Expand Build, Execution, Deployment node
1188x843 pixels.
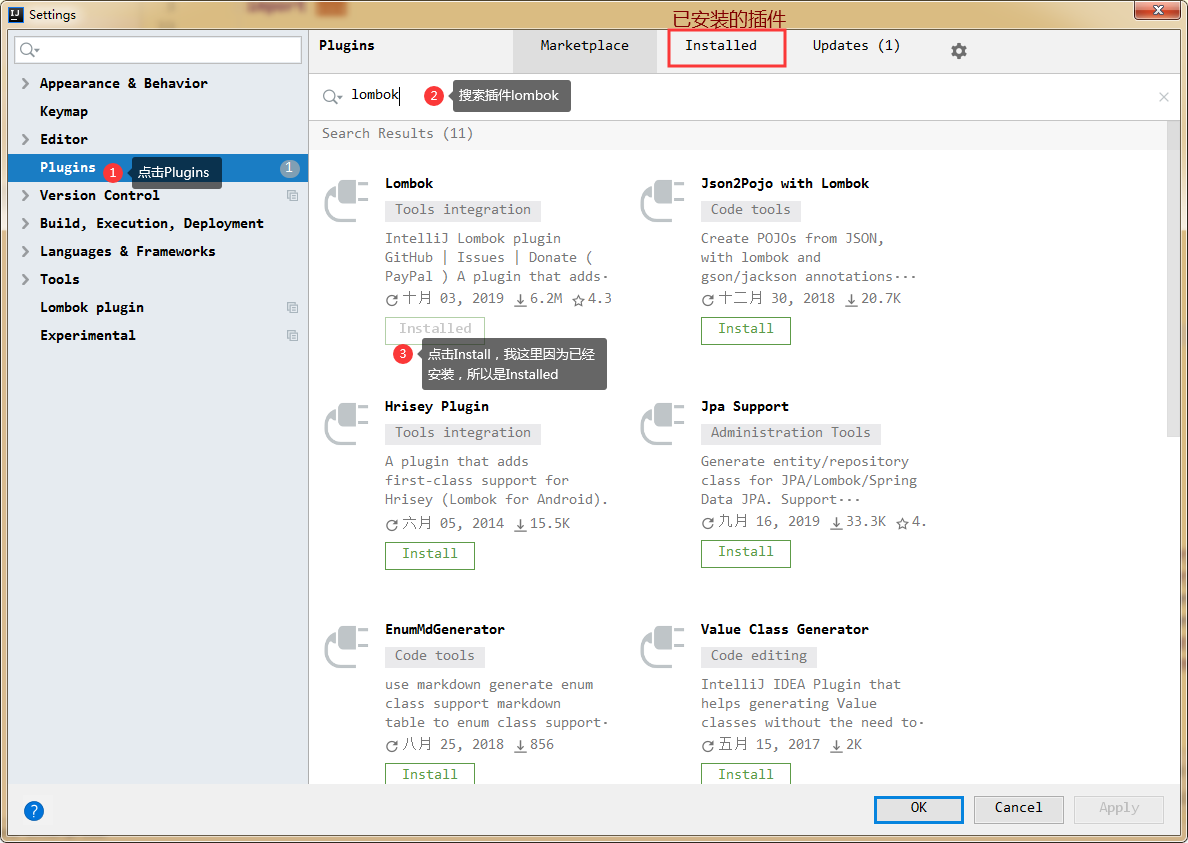point(26,223)
